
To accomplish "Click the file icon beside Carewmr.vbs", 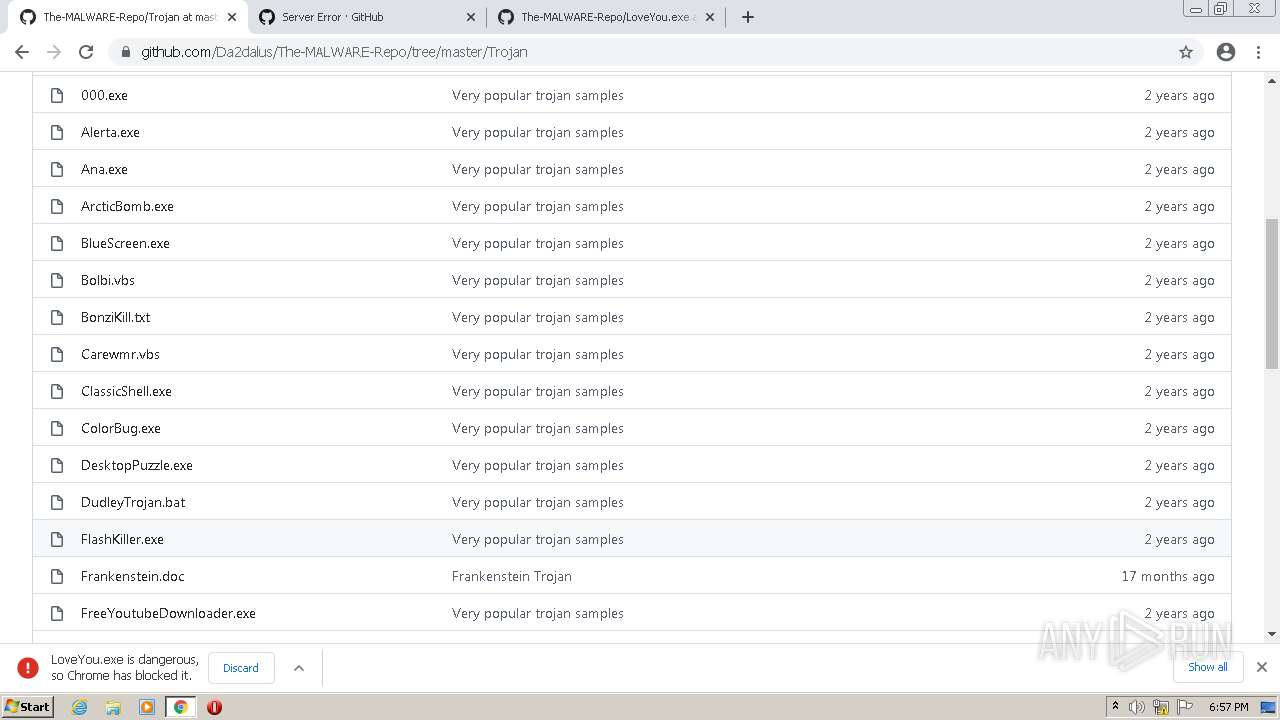I will pos(57,354).
